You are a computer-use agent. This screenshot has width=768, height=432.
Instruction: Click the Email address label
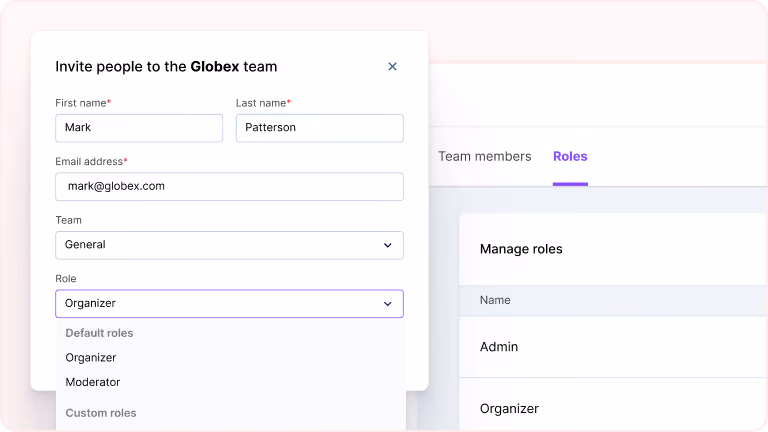(91, 162)
